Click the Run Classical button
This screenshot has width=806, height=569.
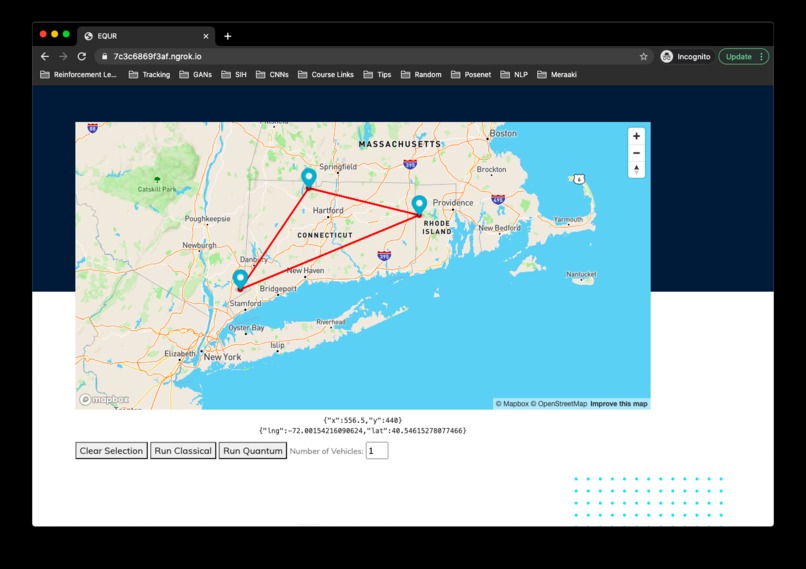(x=183, y=451)
